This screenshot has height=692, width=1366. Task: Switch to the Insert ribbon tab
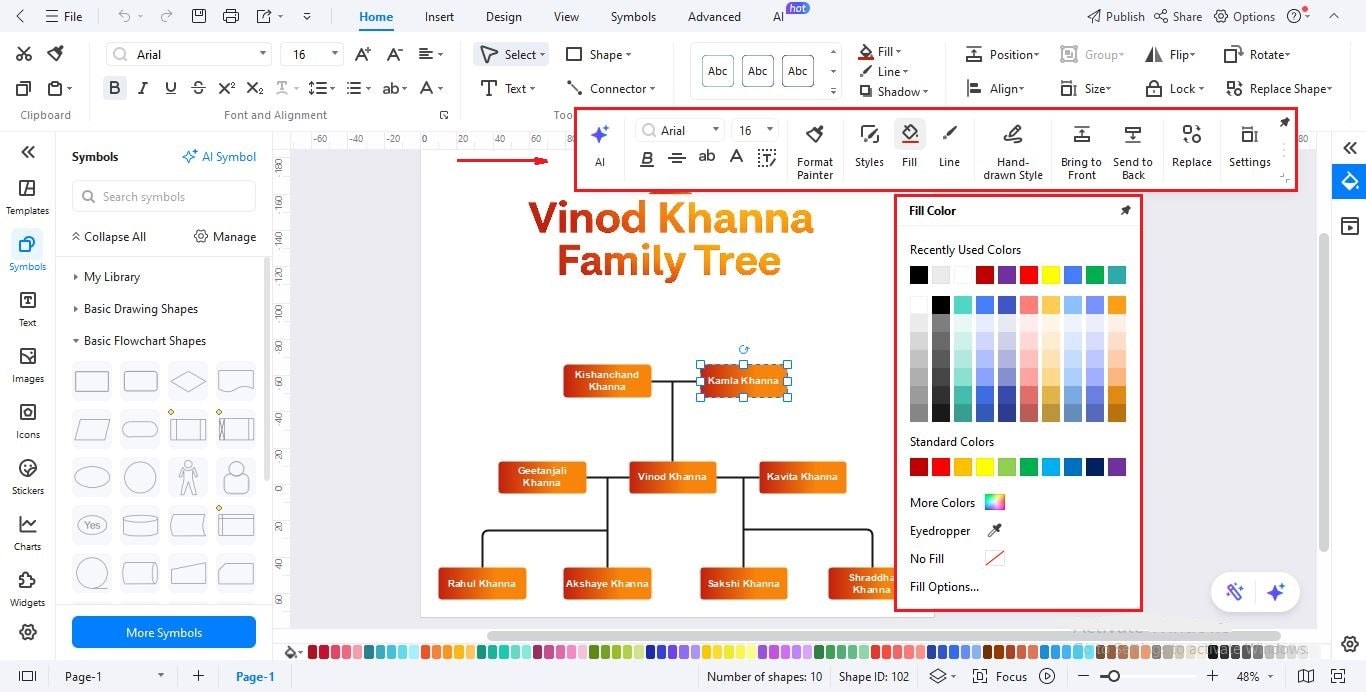click(x=439, y=16)
